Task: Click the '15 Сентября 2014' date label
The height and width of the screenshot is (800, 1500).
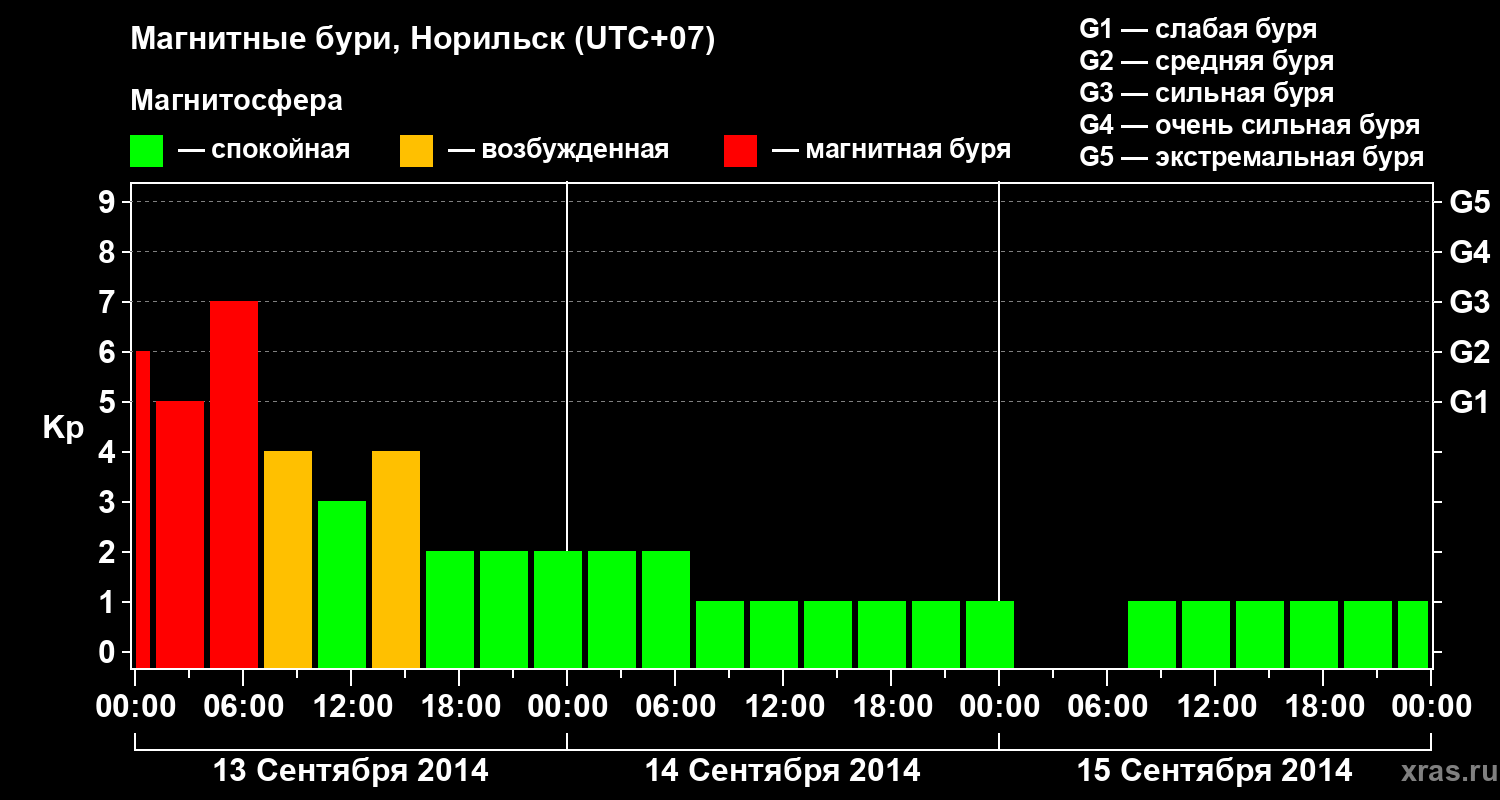Action: (1215, 771)
